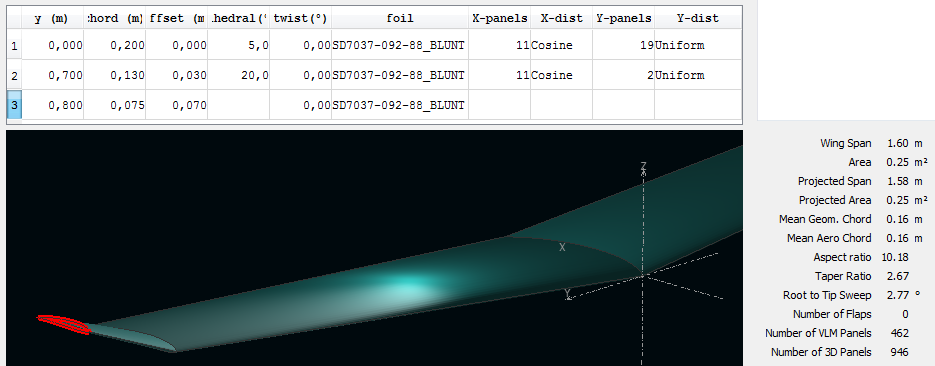Screen dimensions: 935x366
Task: Open Uniform Y-dist dropdown in row 2
Action: tap(698, 76)
